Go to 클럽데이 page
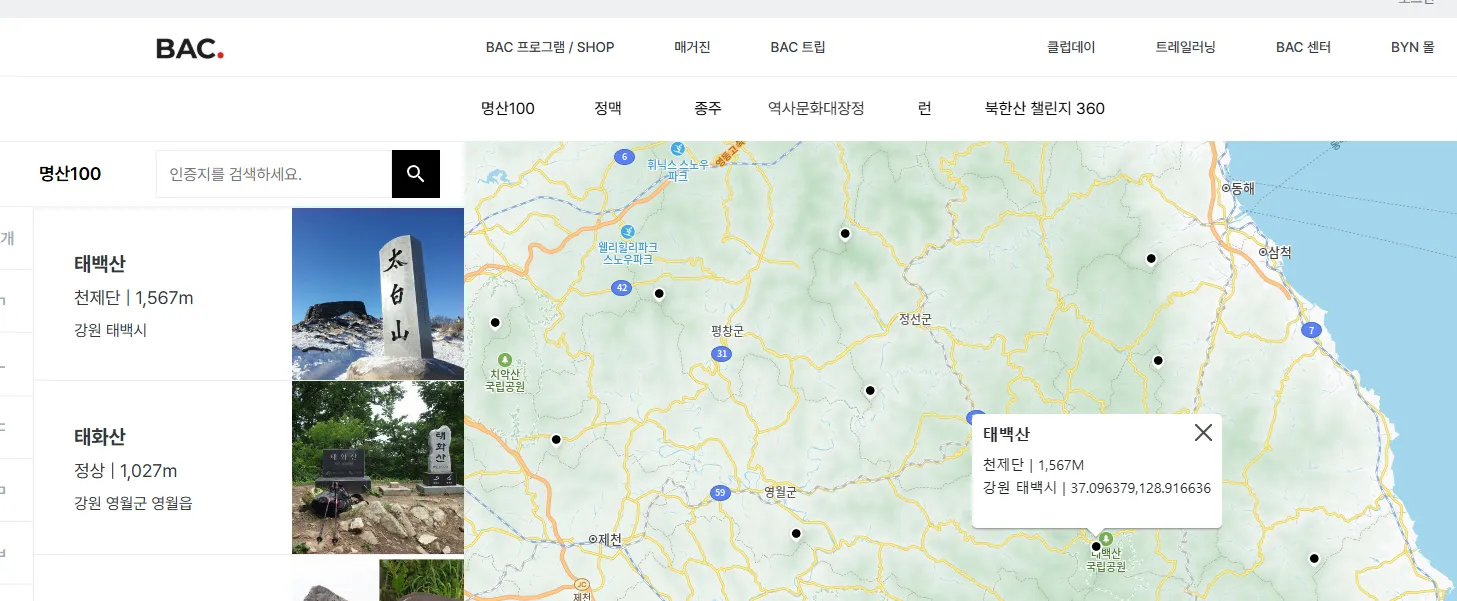The image size is (1457, 601). (1071, 47)
